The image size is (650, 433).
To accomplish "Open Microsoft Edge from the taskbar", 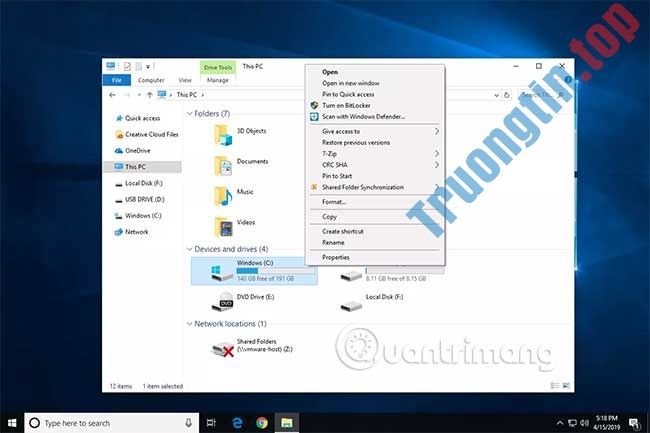I will pyautogui.click(x=237, y=423).
